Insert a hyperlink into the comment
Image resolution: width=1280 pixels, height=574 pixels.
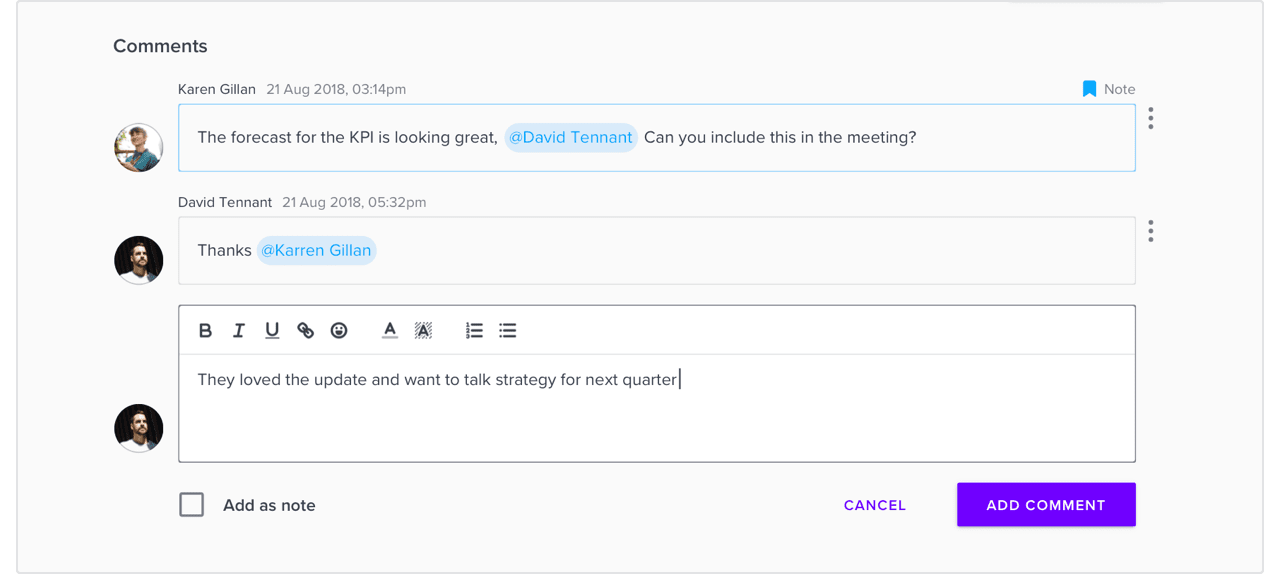[306, 330]
